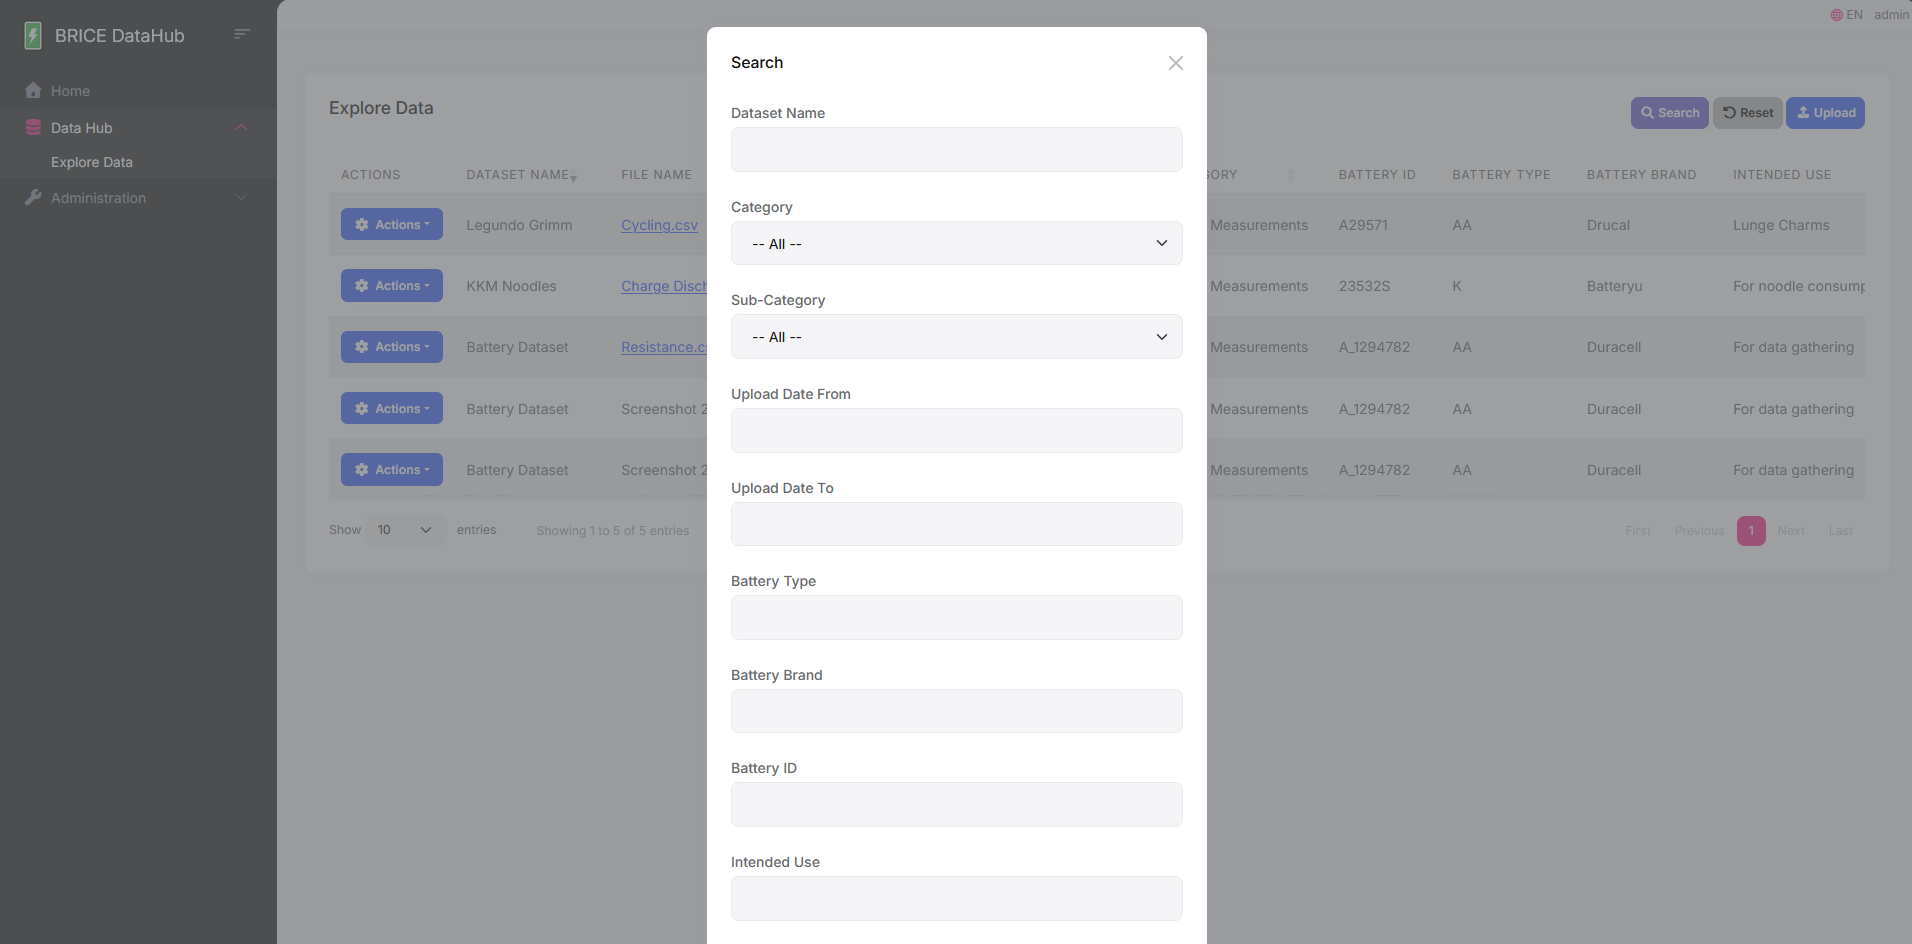Viewport: 1912px width, 944px height.
Task: Click the Previous pagination link
Action: click(x=1699, y=531)
